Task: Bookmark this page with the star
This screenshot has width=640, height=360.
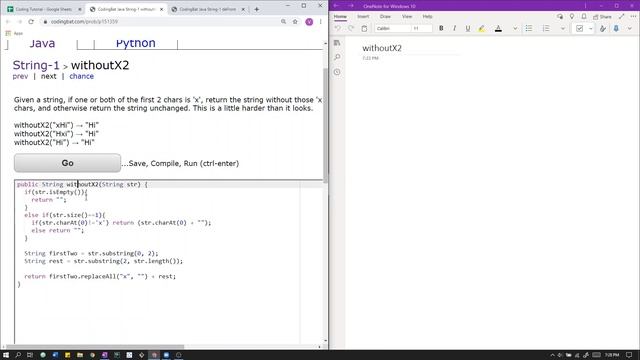Action: (x=295, y=22)
